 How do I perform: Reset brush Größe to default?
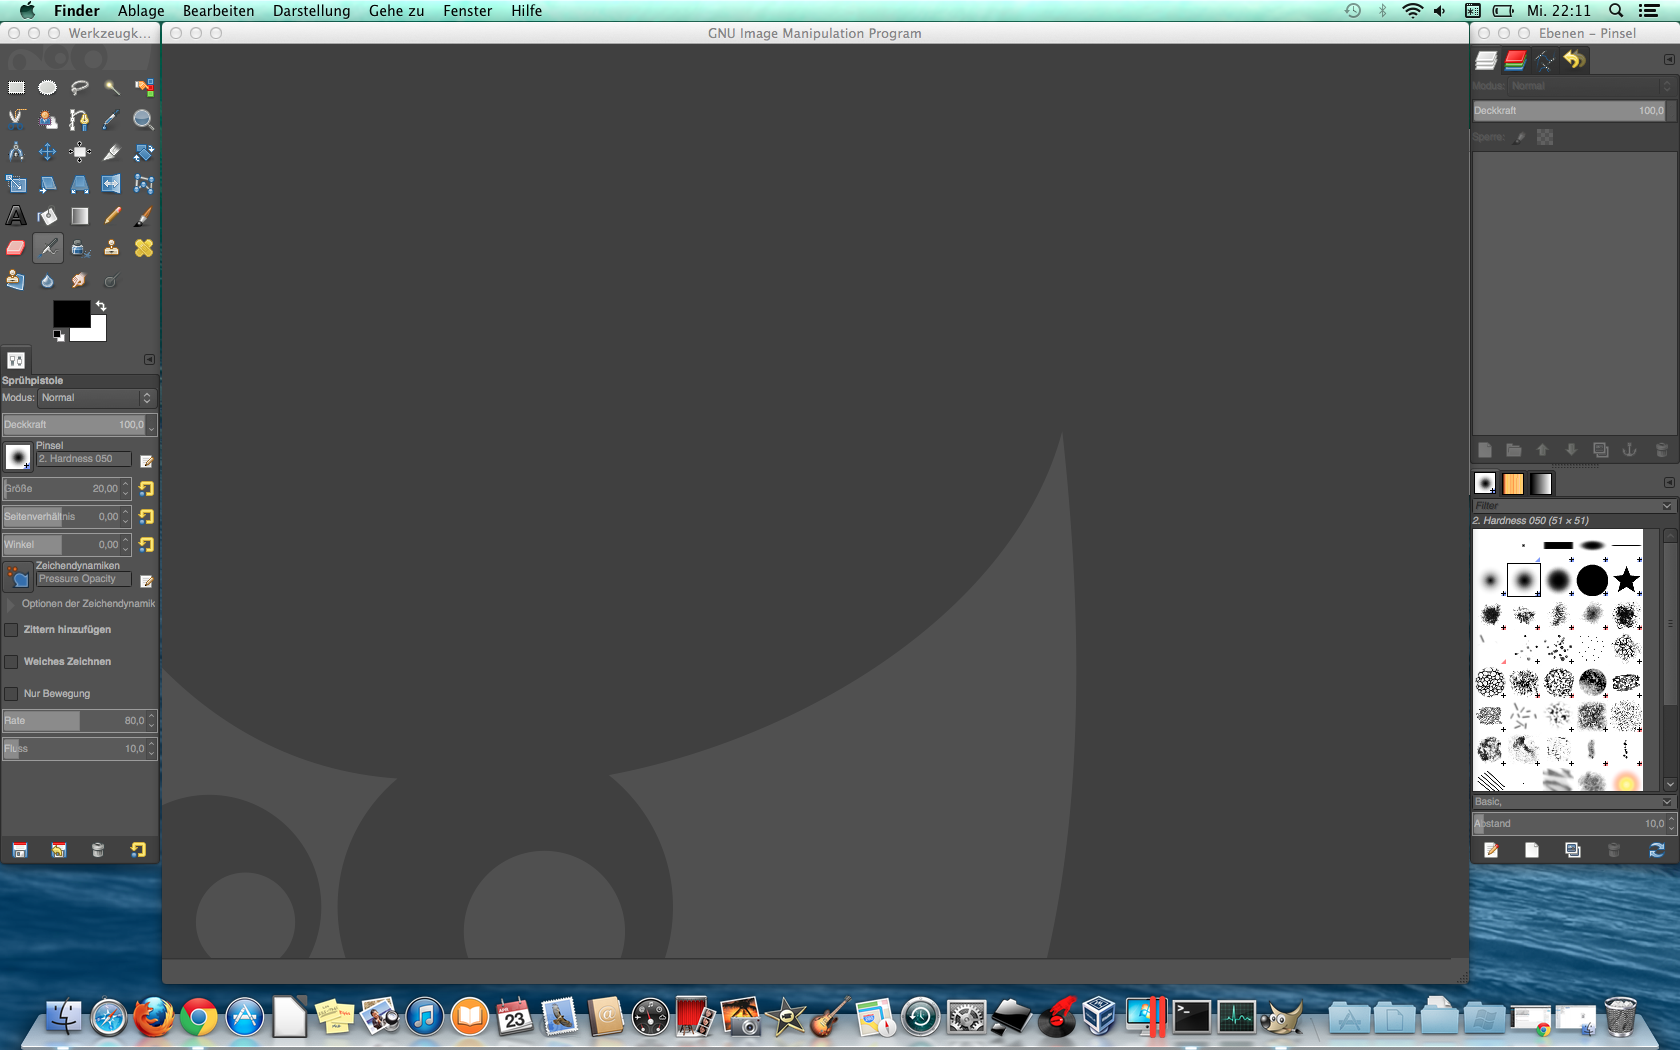pos(146,489)
